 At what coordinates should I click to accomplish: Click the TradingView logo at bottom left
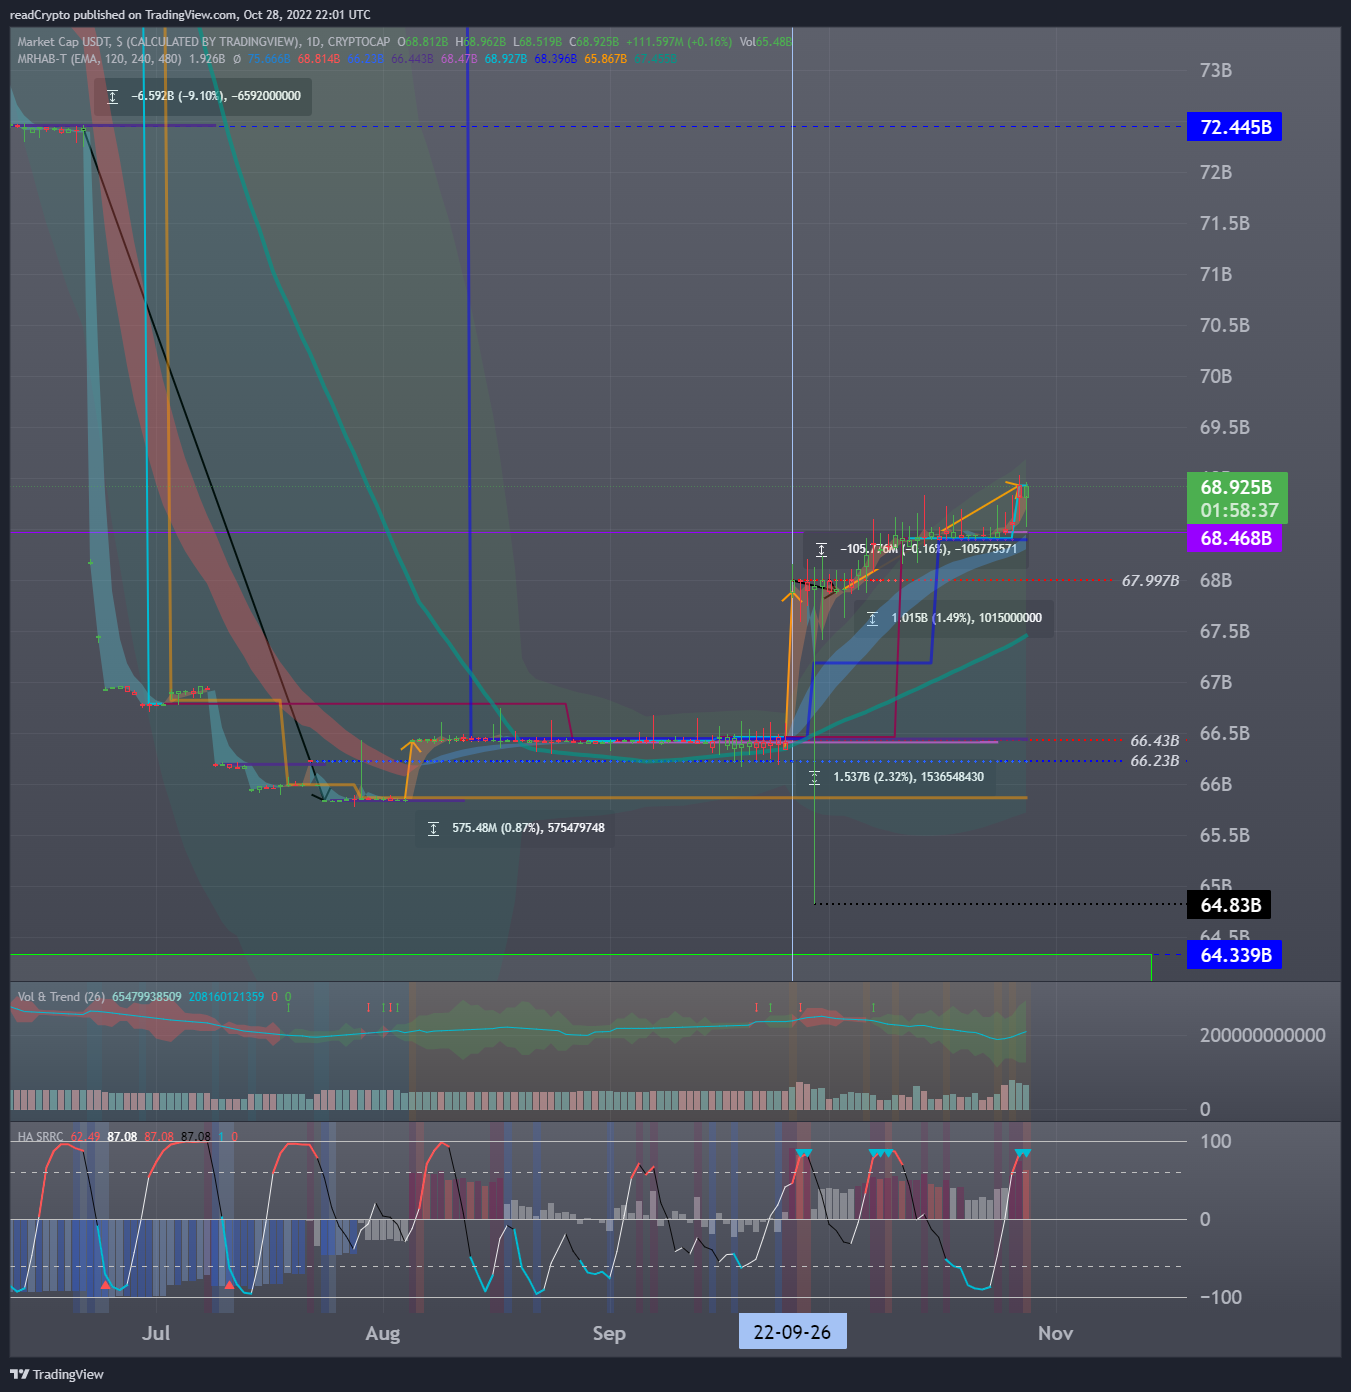coord(57,1374)
